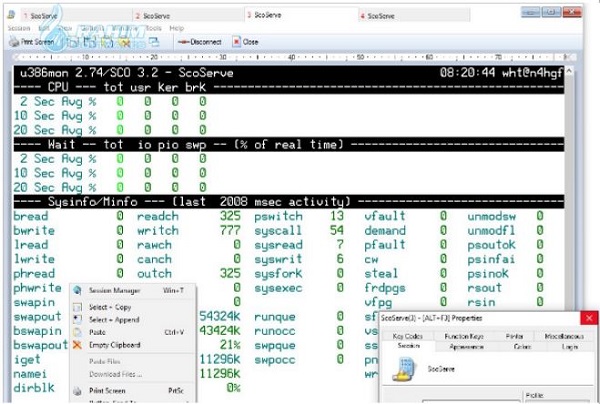This screenshot has height=404, width=600.
Task: Choose Paste from the context menu
Action: 133,332
